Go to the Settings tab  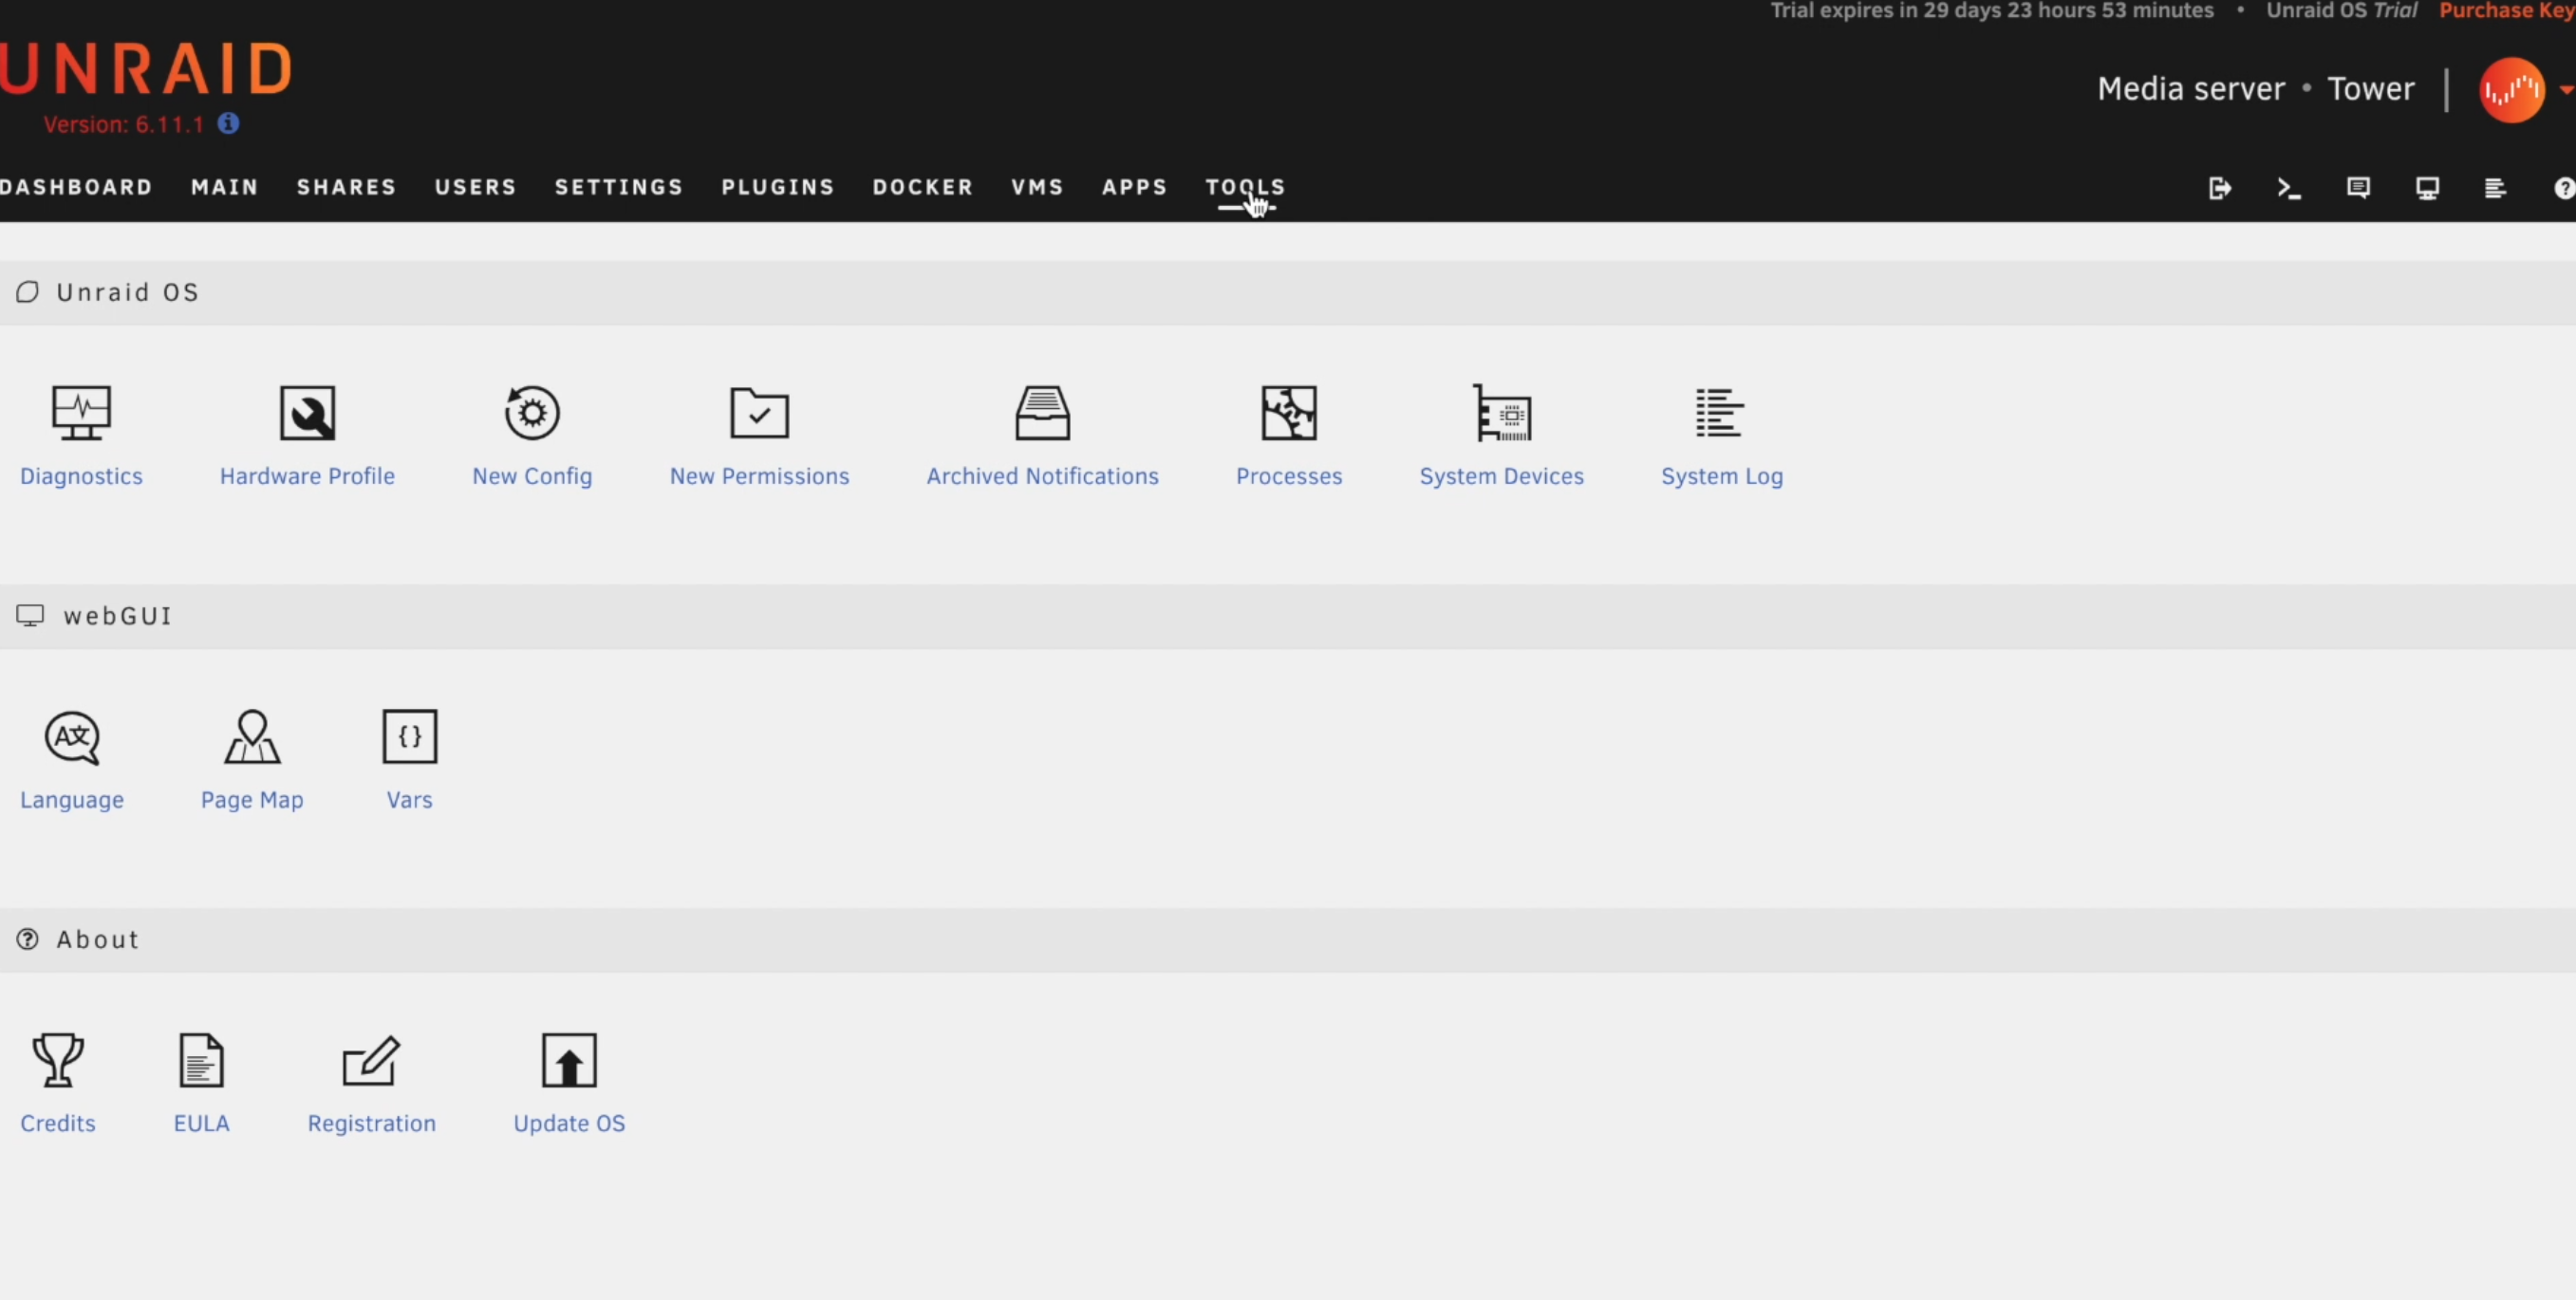click(x=619, y=187)
